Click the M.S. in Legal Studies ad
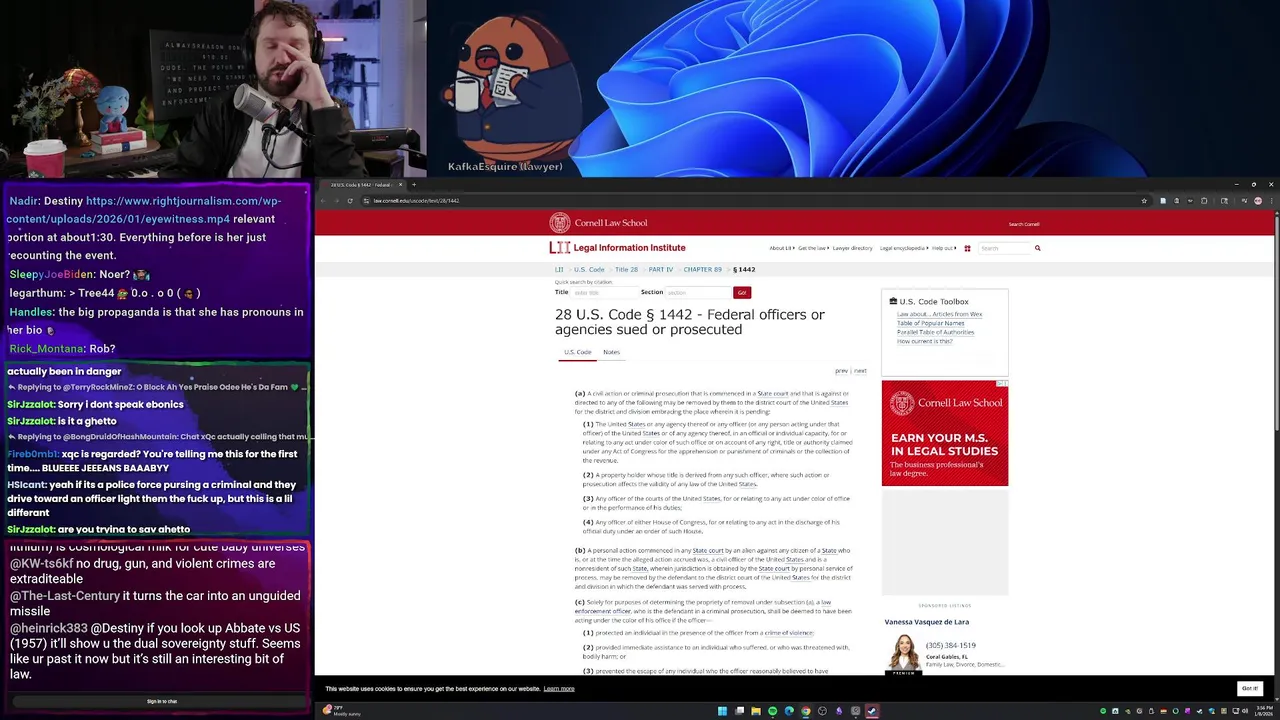The width and height of the screenshot is (1280, 720). (x=945, y=433)
